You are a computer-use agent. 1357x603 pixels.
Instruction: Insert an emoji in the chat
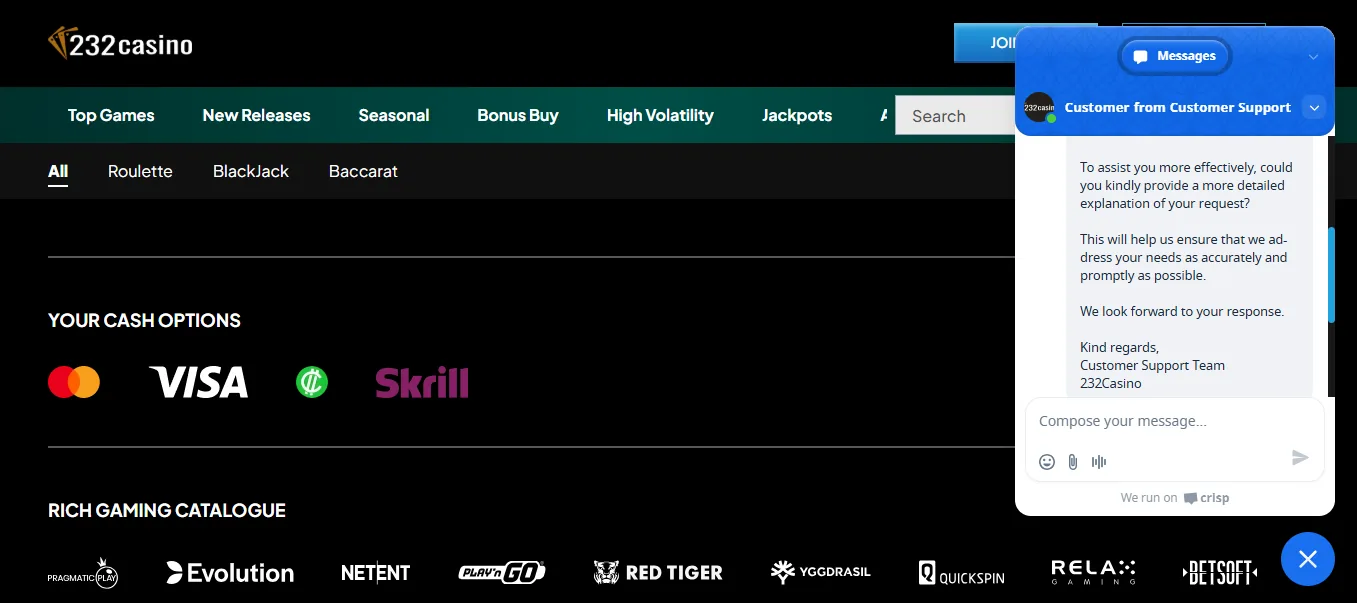coord(1047,461)
